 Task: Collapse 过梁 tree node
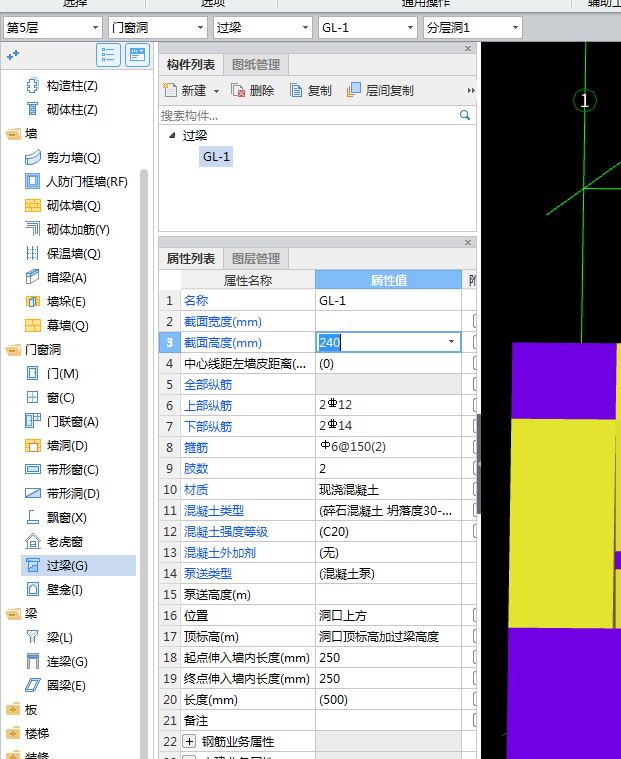[172, 136]
